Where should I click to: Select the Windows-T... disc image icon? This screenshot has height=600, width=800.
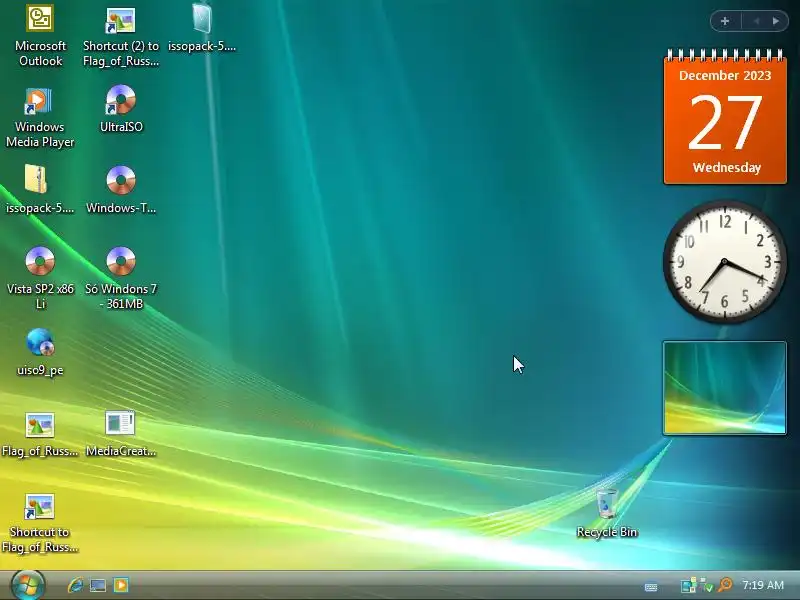121,189
